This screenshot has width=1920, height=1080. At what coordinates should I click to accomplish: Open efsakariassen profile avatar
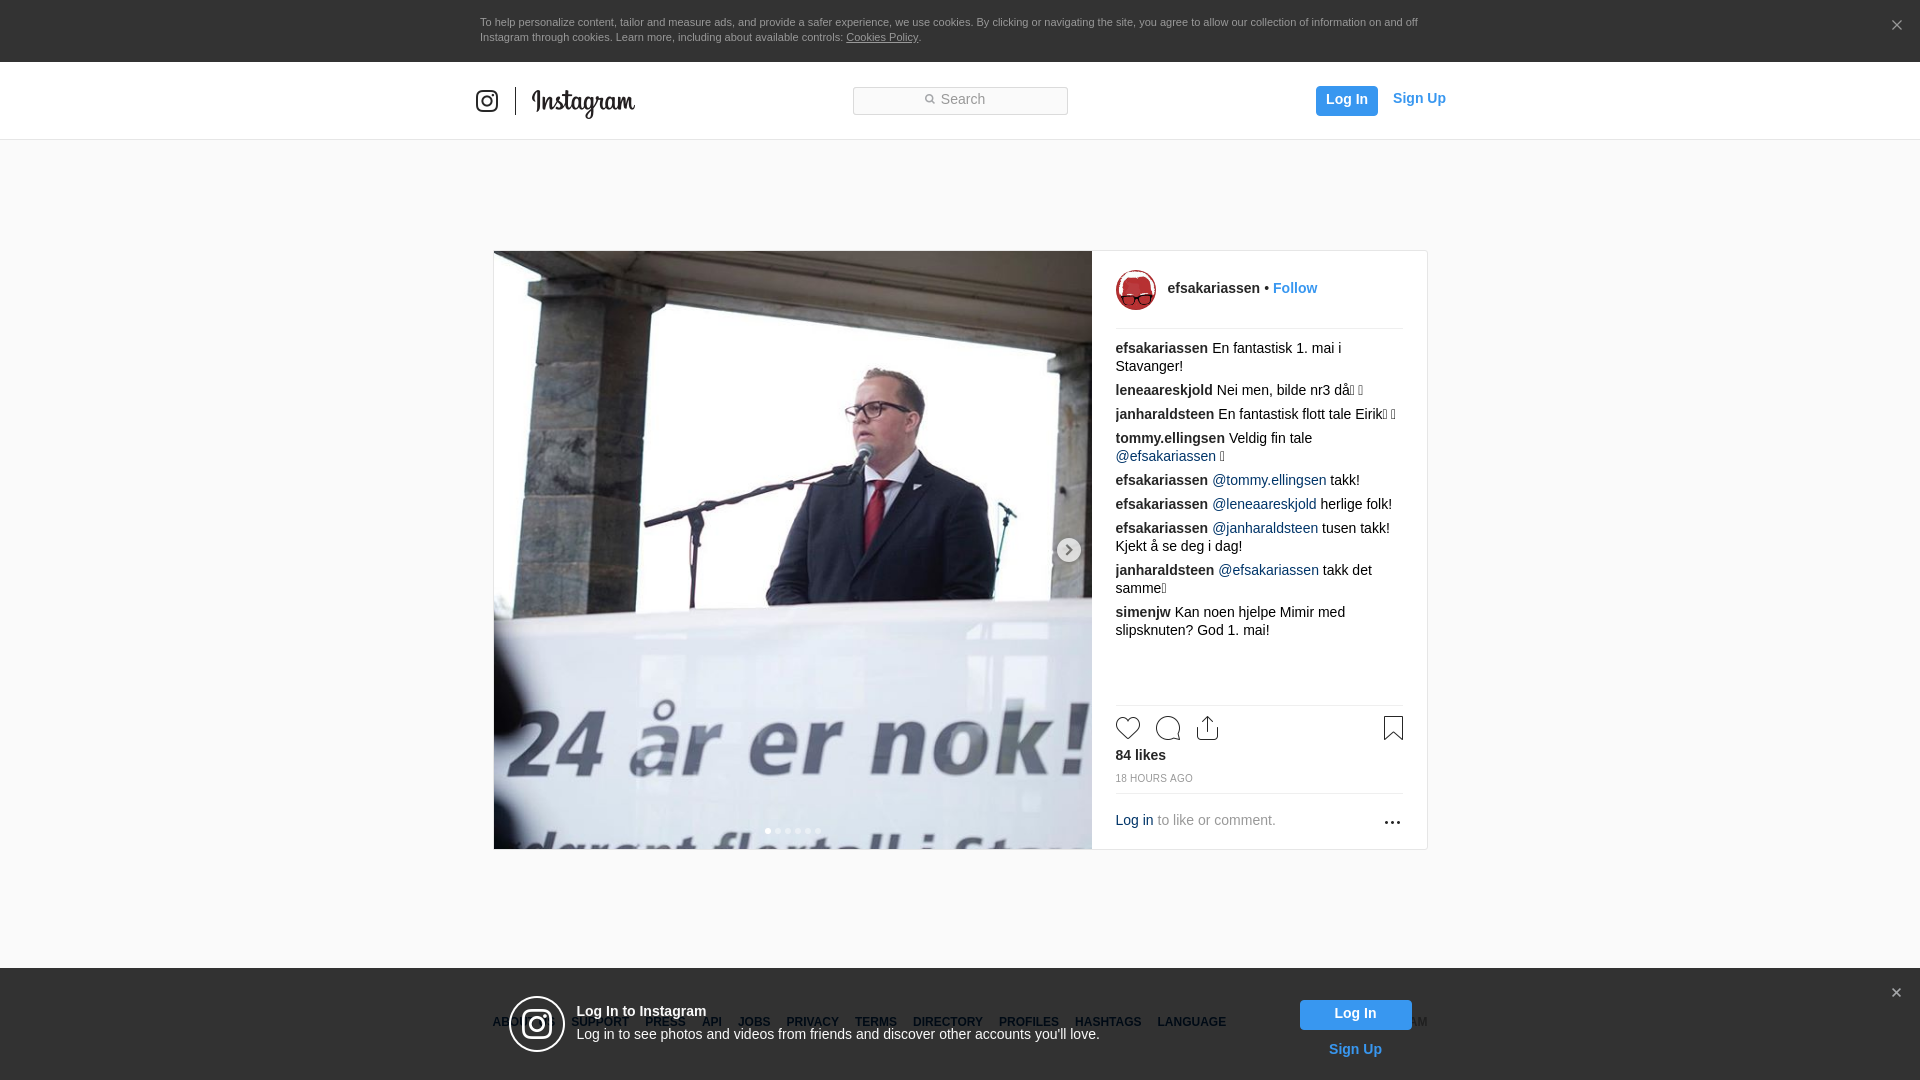pos(1136,290)
